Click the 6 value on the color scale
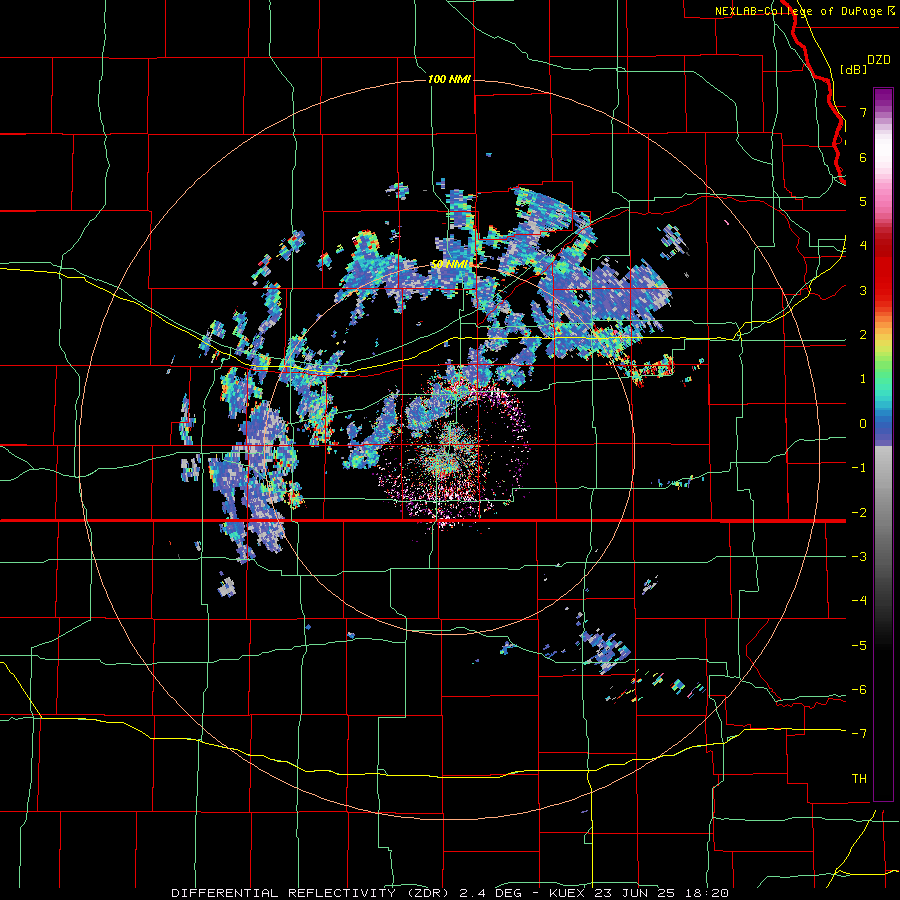This screenshot has width=900, height=900. pyautogui.click(x=863, y=157)
